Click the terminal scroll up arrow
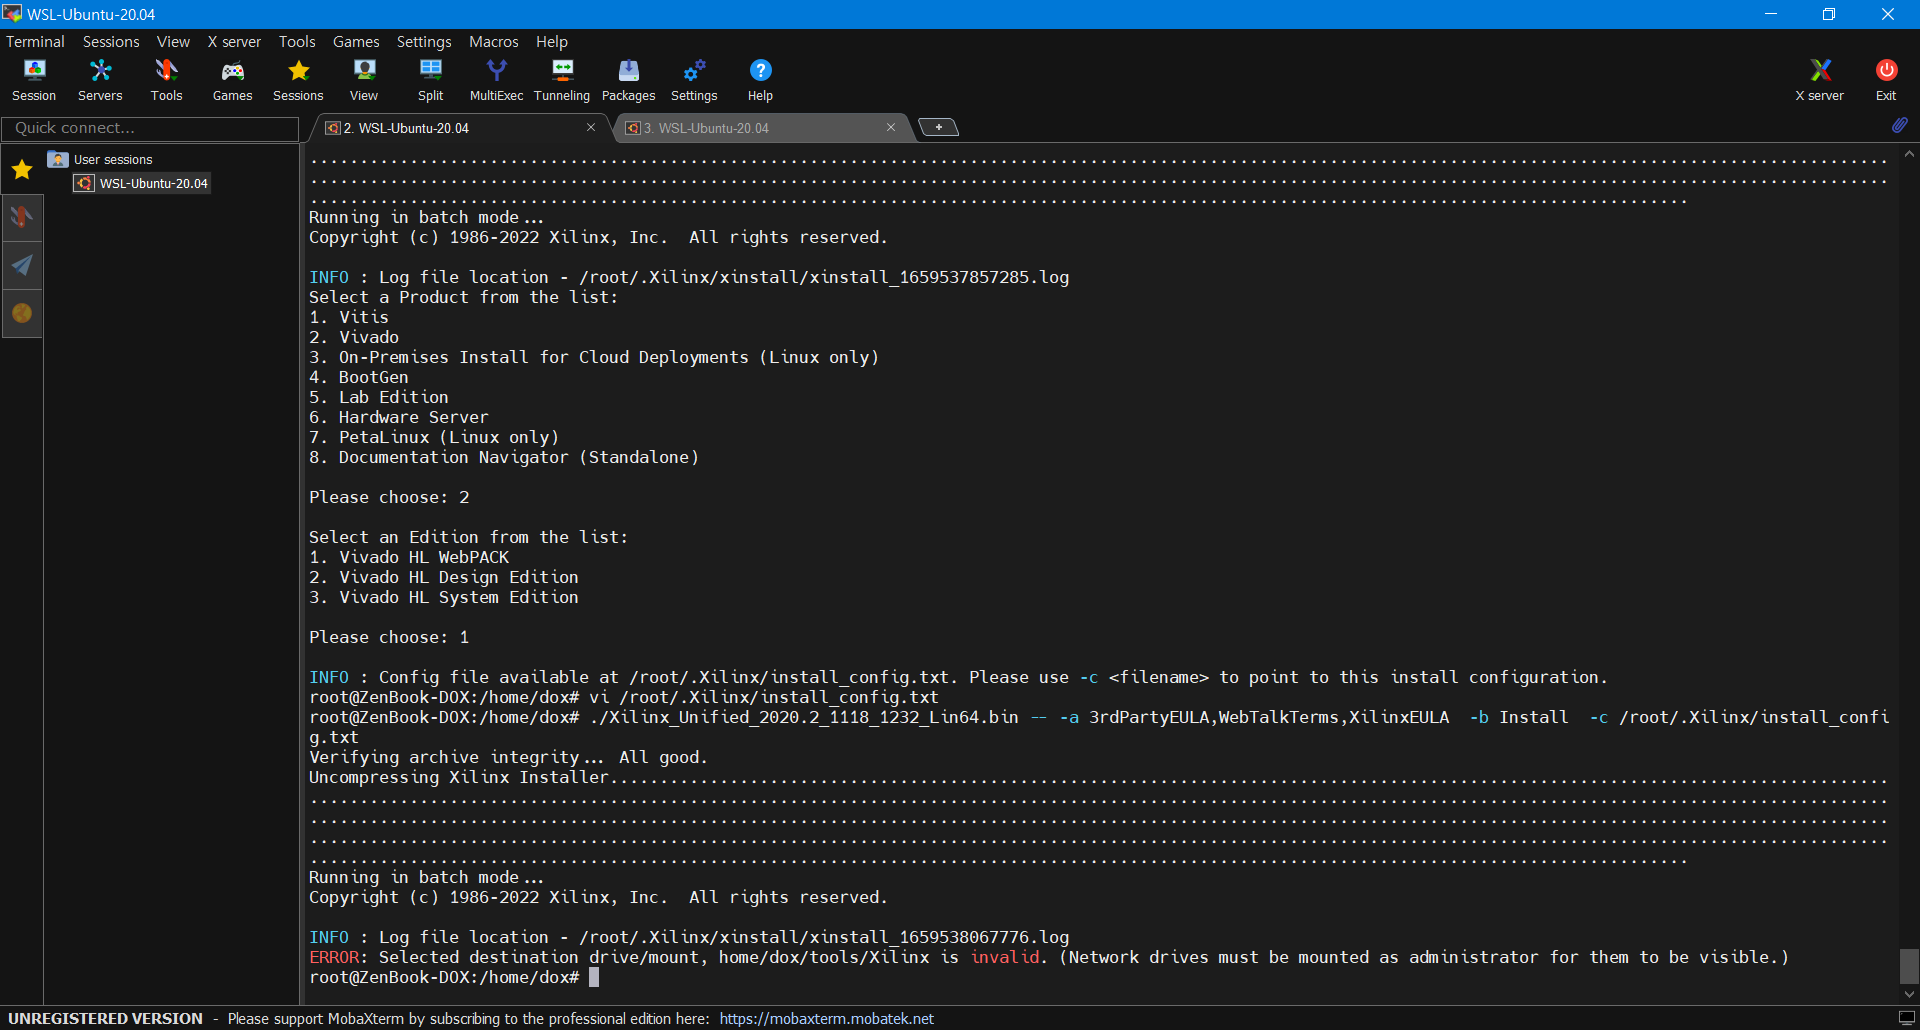 (x=1909, y=154)
